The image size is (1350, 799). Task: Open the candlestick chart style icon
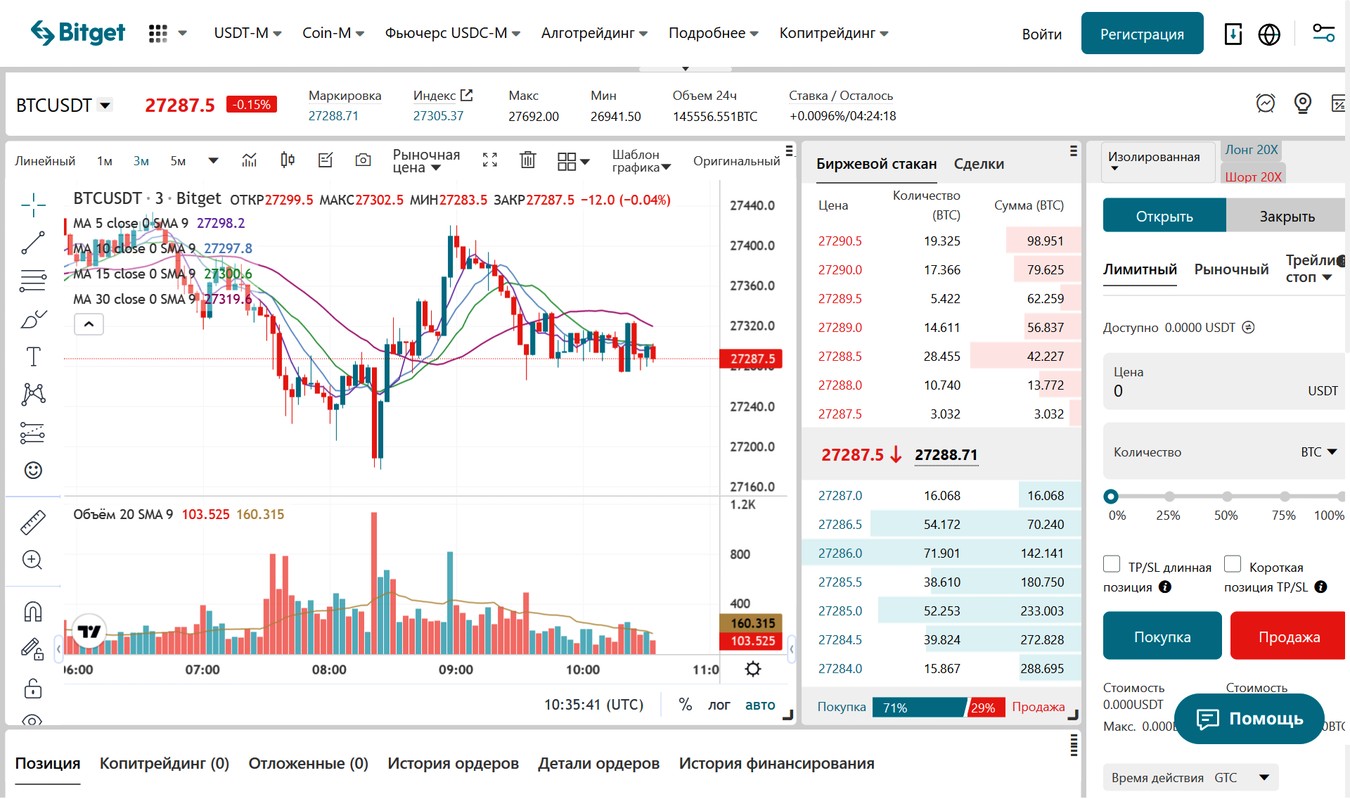288,160
